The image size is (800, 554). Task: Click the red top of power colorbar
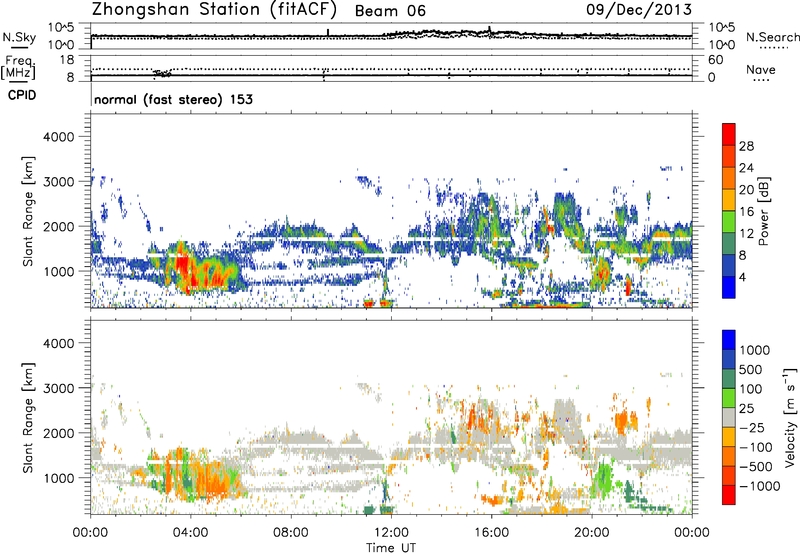coord(729,134)
